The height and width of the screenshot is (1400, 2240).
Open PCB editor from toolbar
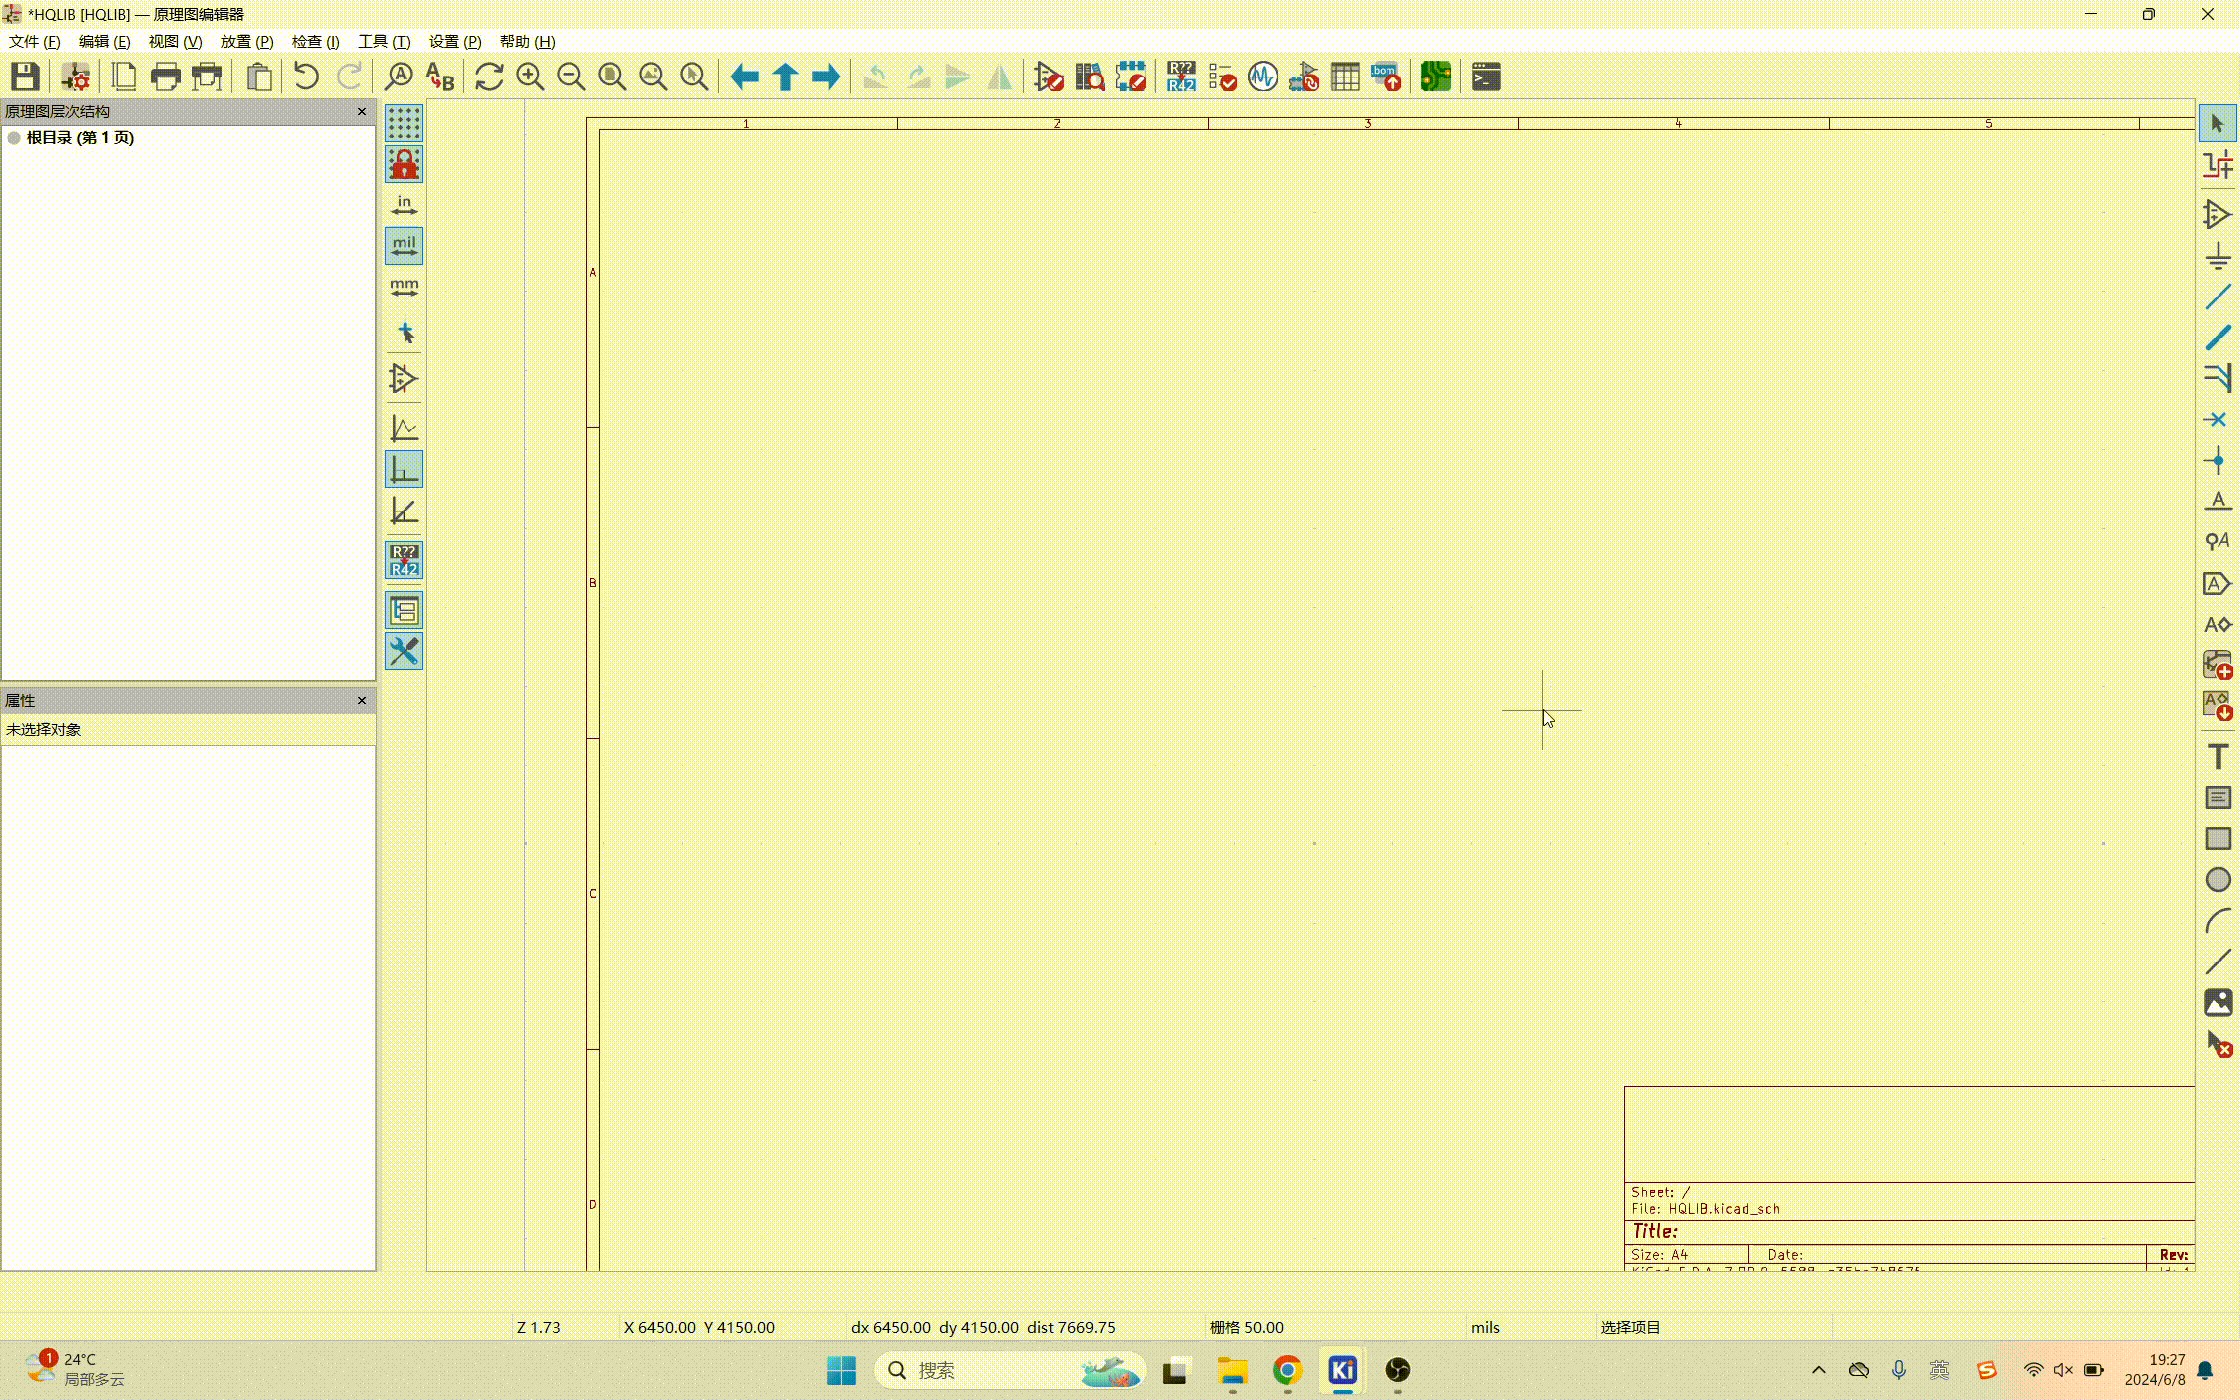tap(1435, 77)
